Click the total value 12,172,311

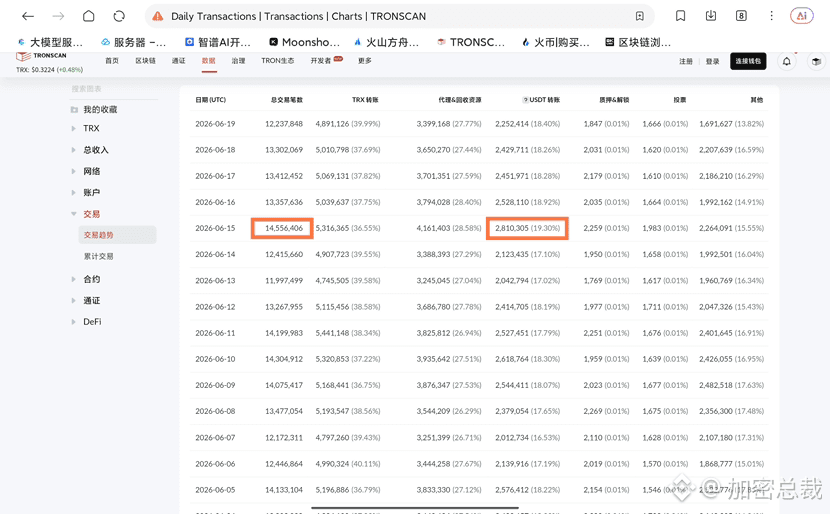tap(284, 438)
